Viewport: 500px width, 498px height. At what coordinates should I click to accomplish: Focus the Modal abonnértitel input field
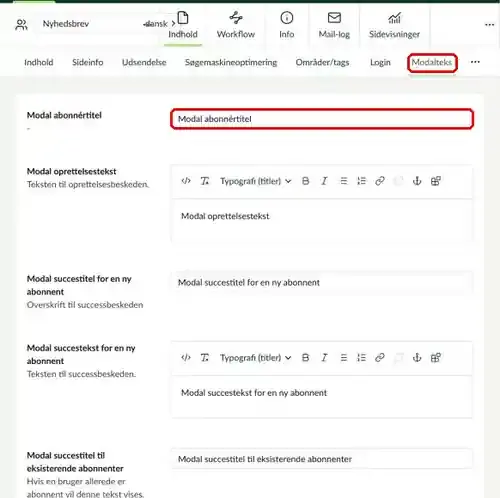[322, 119]
